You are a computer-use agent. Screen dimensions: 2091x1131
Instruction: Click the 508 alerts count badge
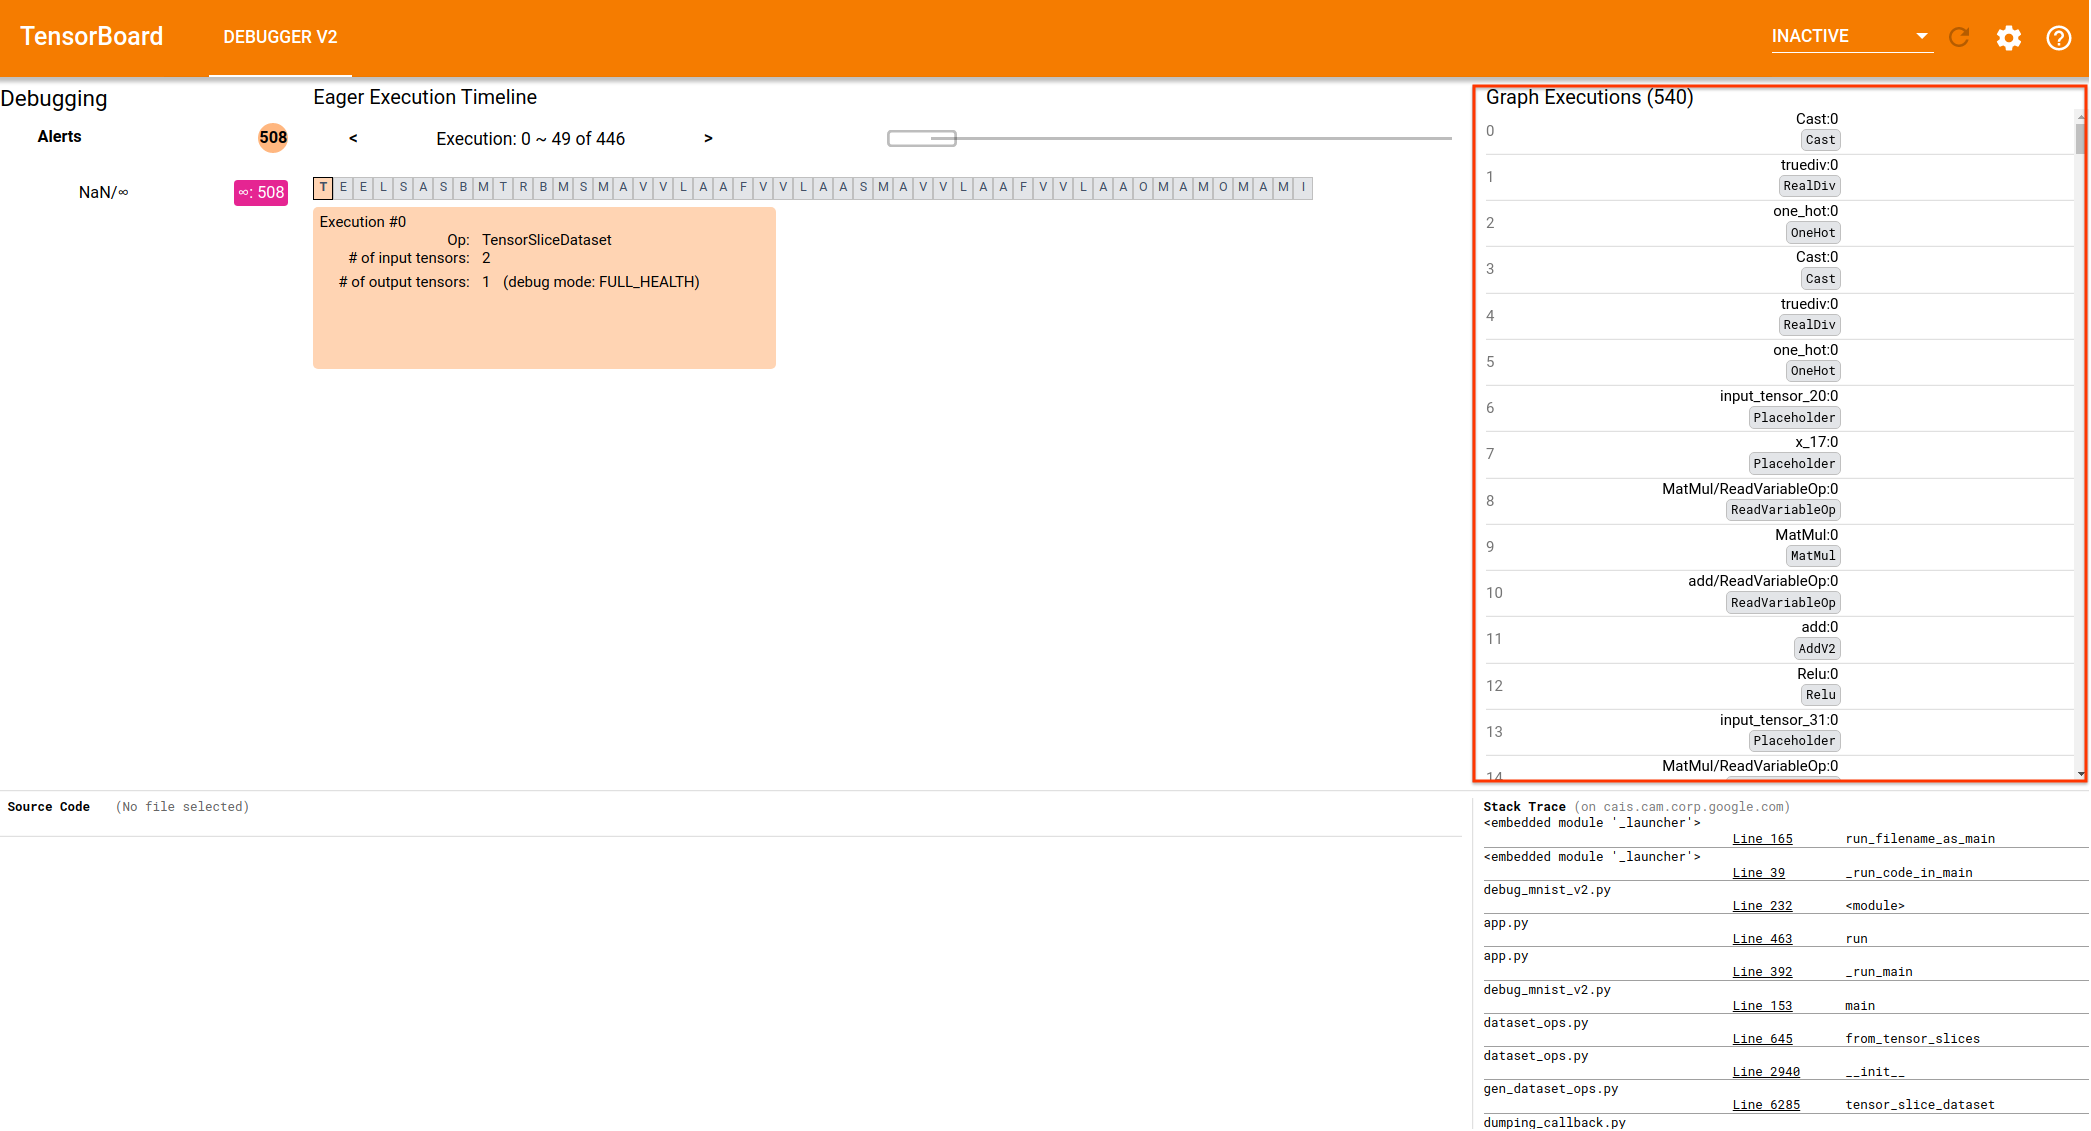[x=272, y=137]
